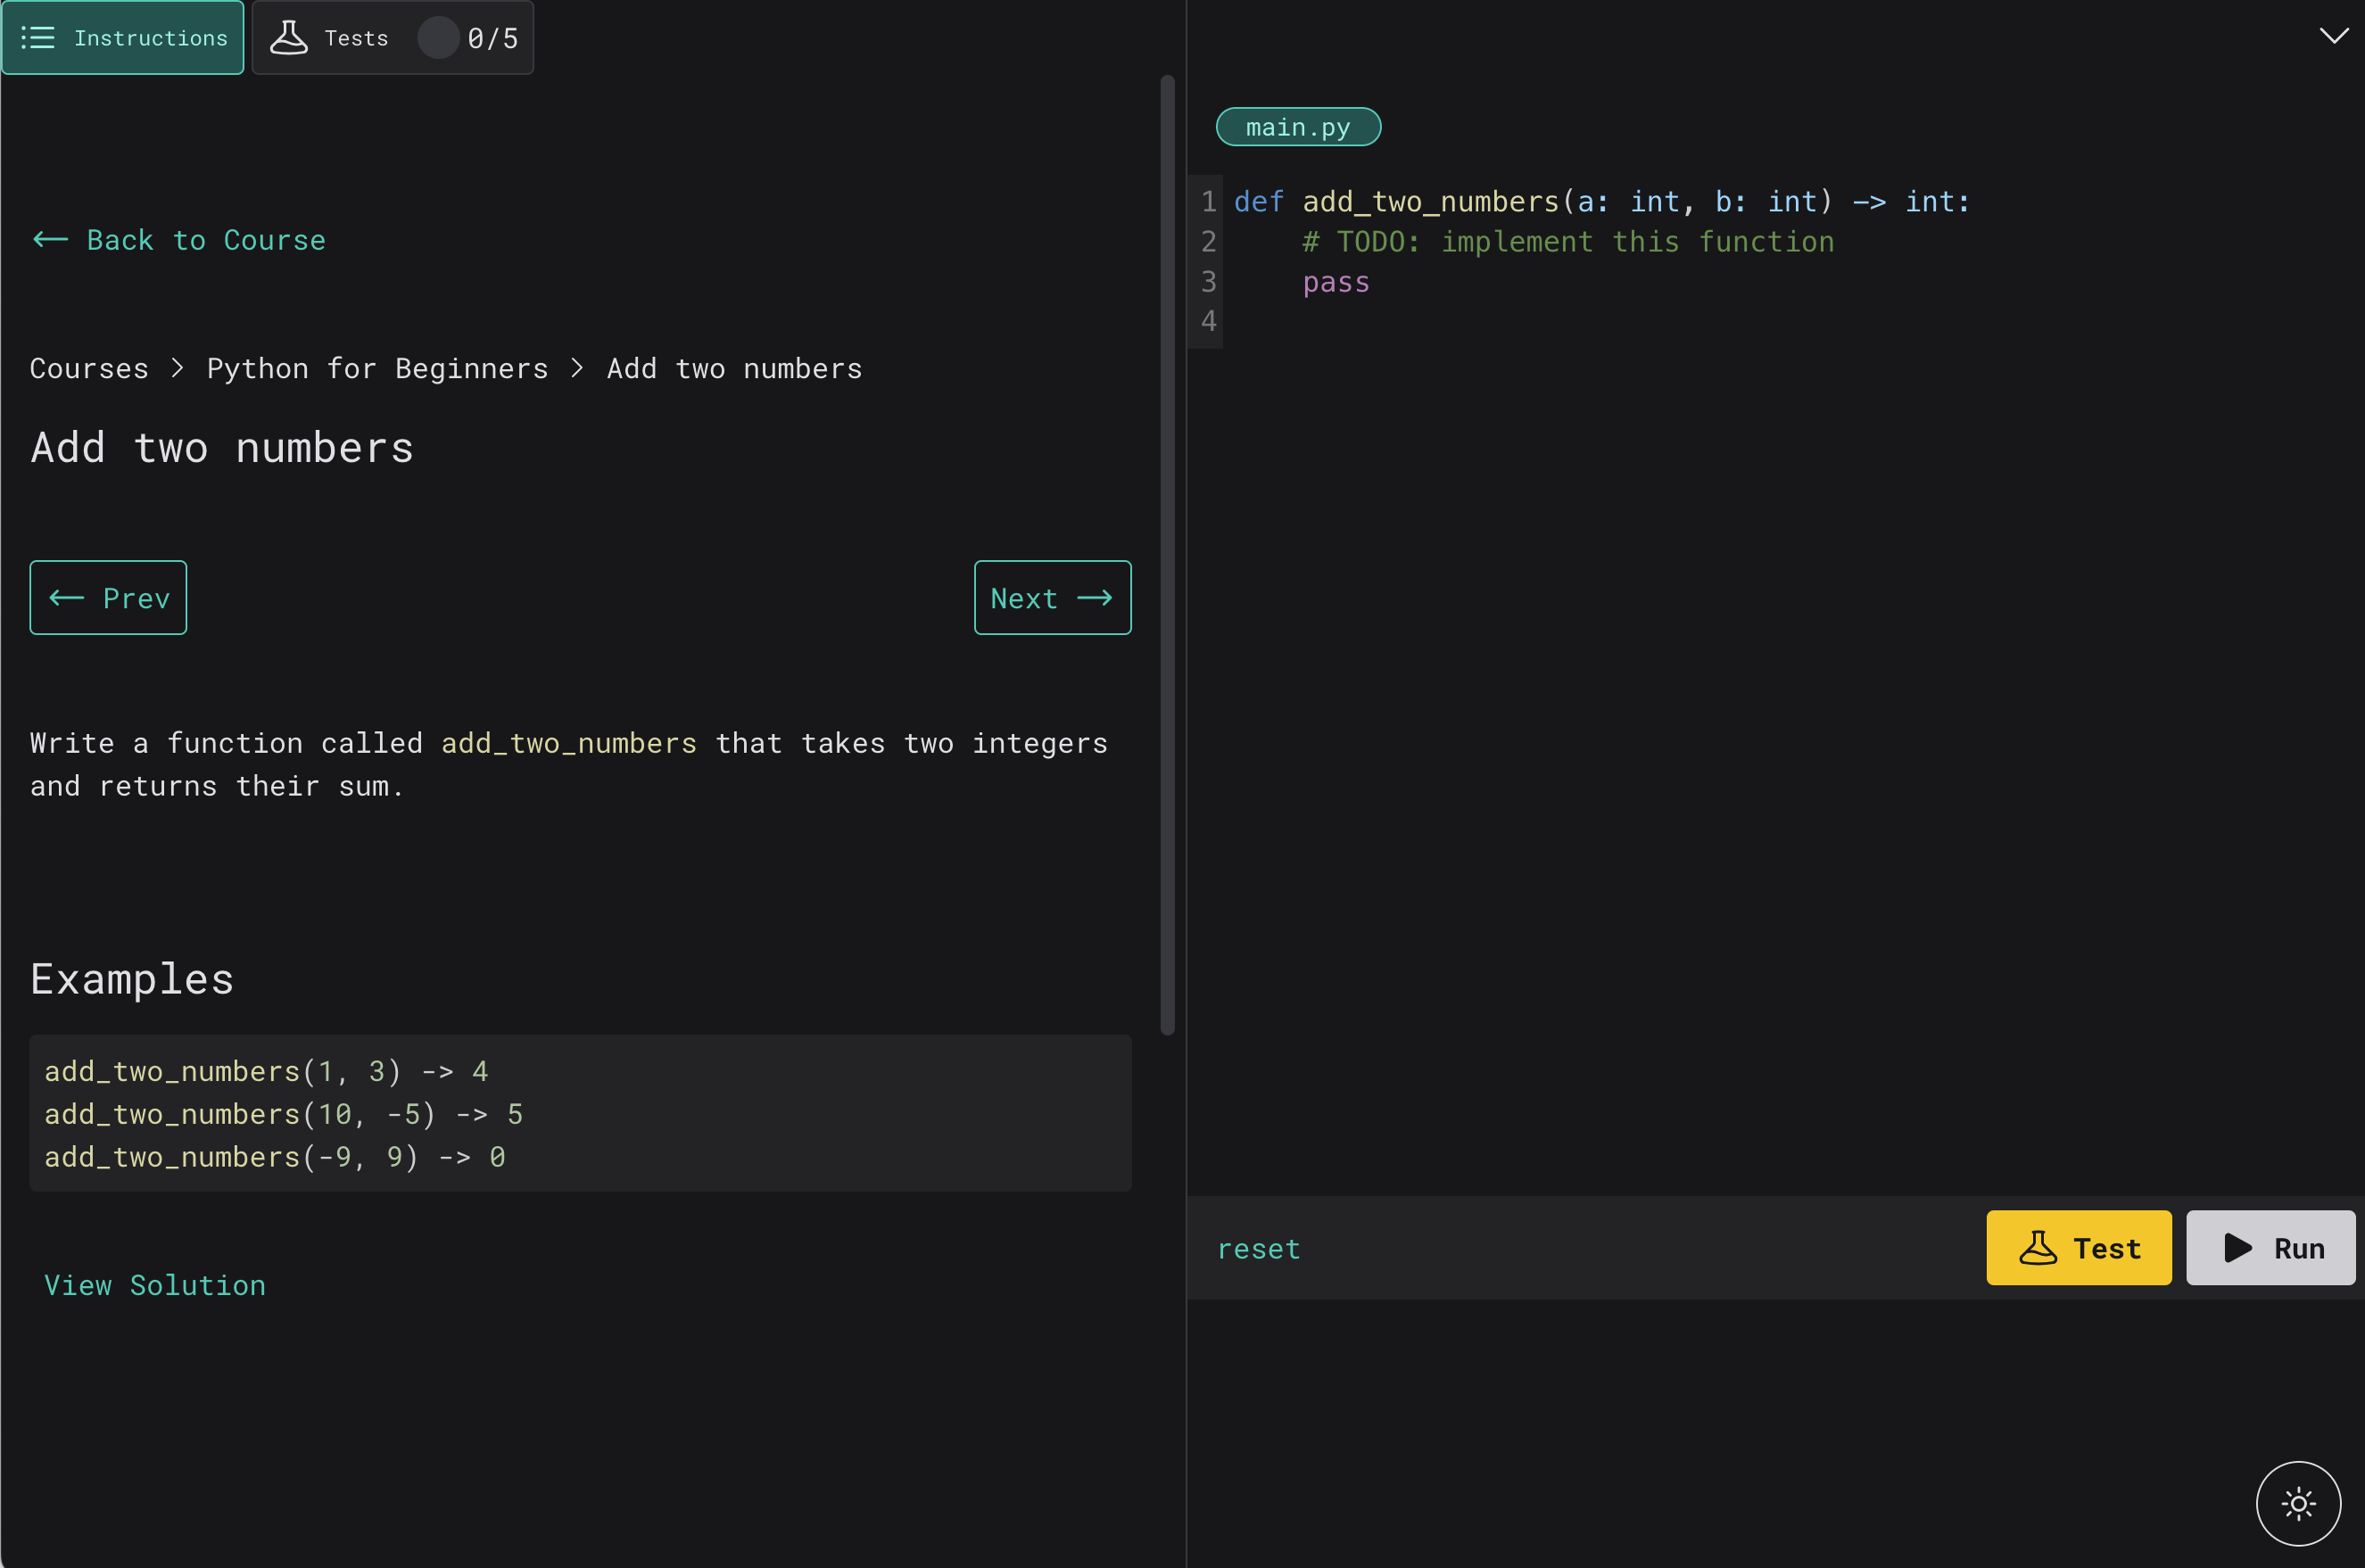Click the flask icon on Test button
Screen dimensions: 2365x1568
coord(2037,1248)
